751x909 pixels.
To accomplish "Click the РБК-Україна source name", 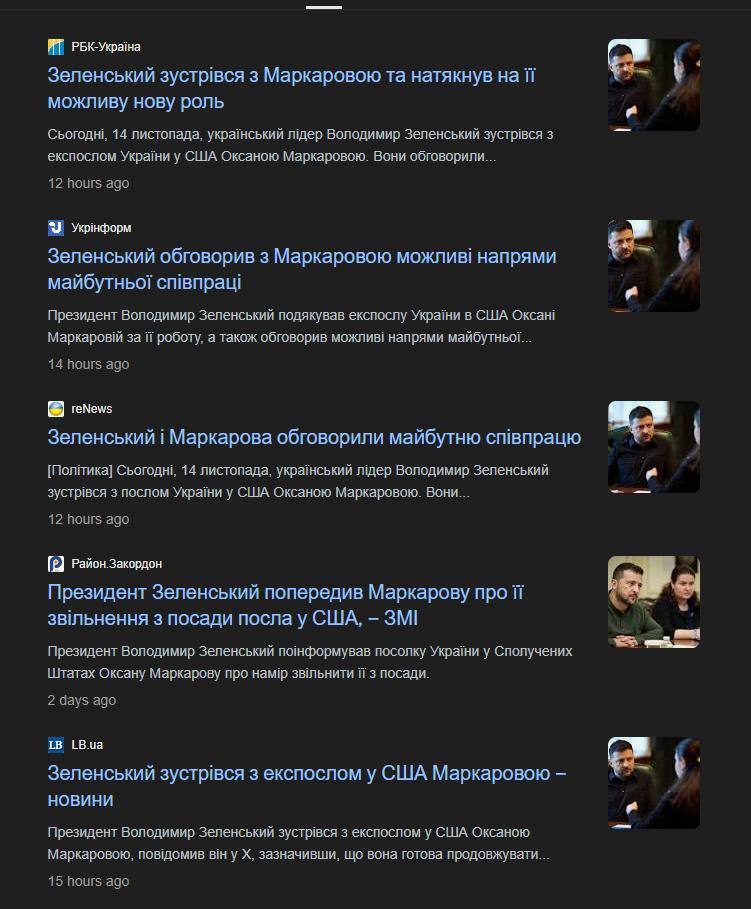I will point(106,47).
